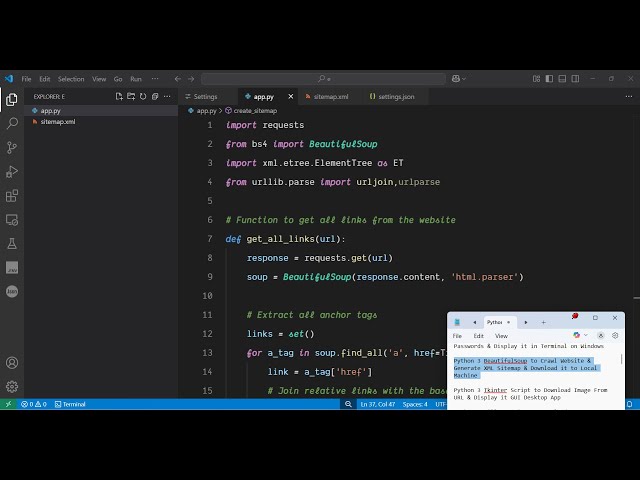Expand the Copilot dropdown chevron
This screenshot has height=480, width=640.
[x=464, y=79]
